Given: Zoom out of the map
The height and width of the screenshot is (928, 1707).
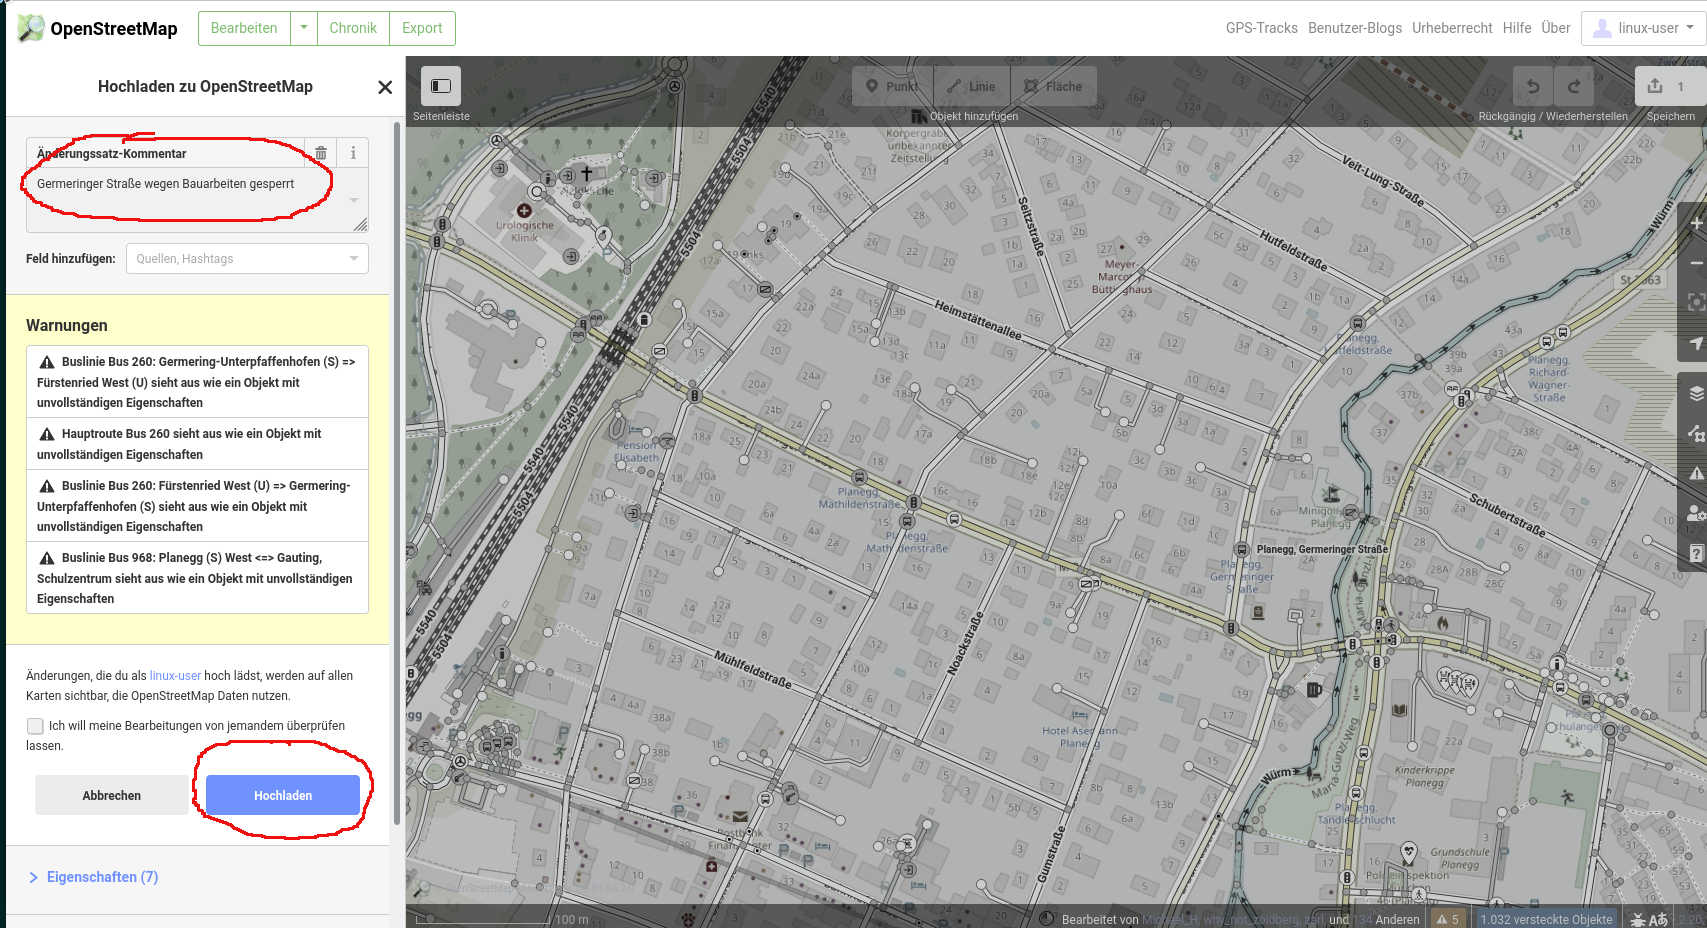Looking at the screenshot, I should tap(1695, 262).
